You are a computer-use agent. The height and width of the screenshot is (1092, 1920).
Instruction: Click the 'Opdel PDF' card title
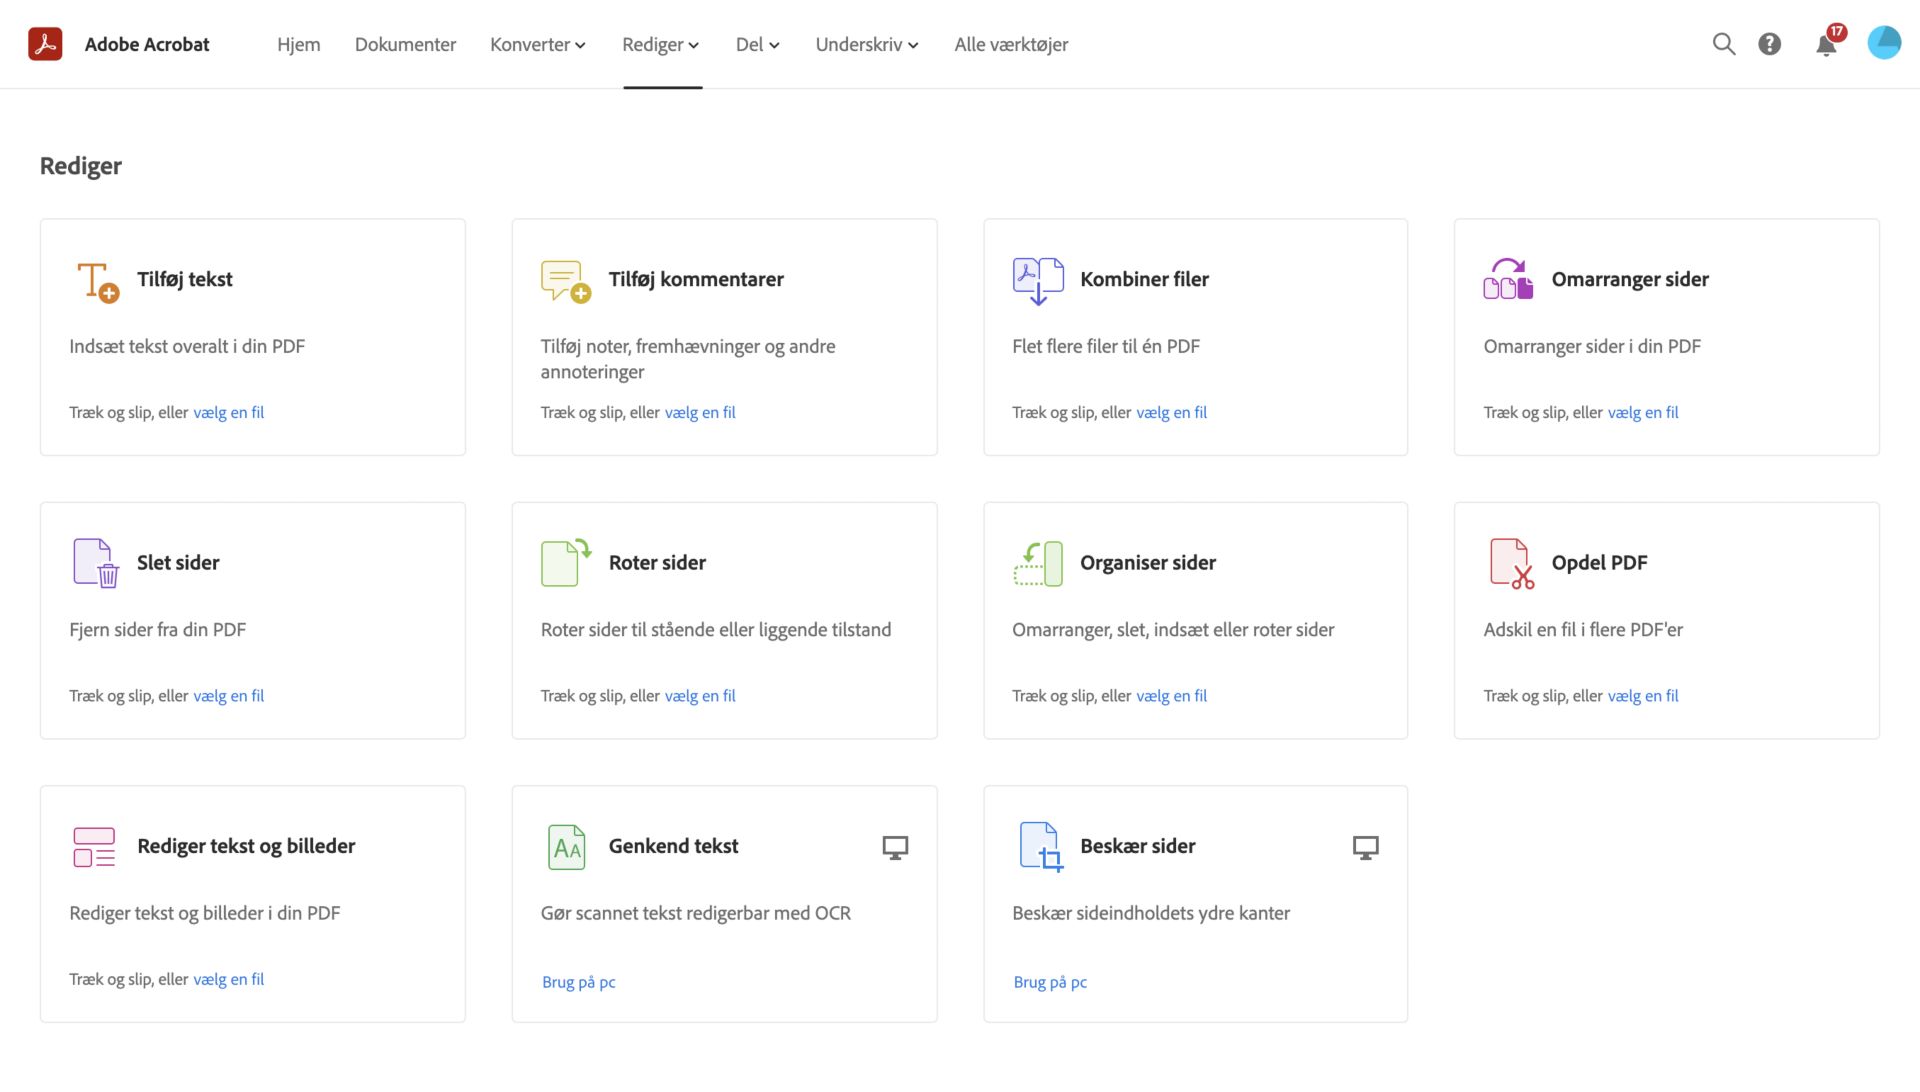(x=1599, y=562)
